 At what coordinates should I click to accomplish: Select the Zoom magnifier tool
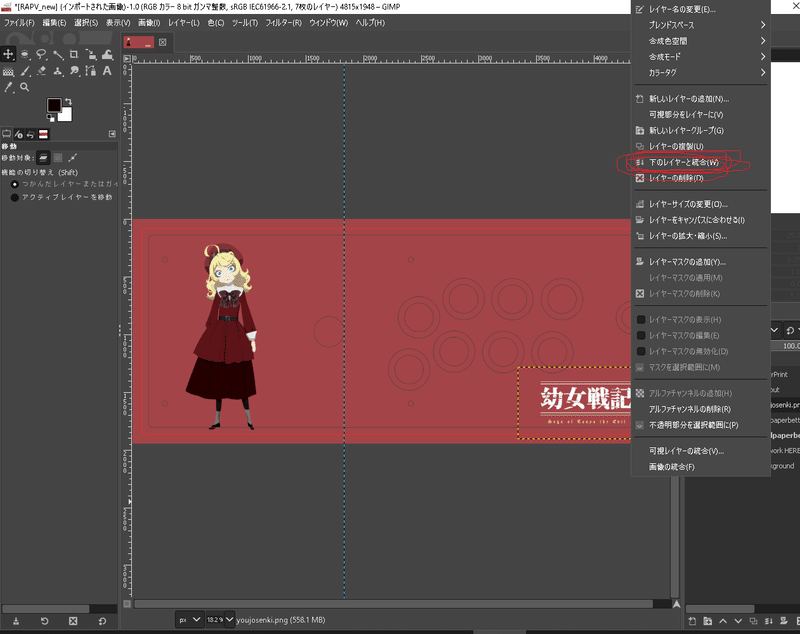coord(24,87)
